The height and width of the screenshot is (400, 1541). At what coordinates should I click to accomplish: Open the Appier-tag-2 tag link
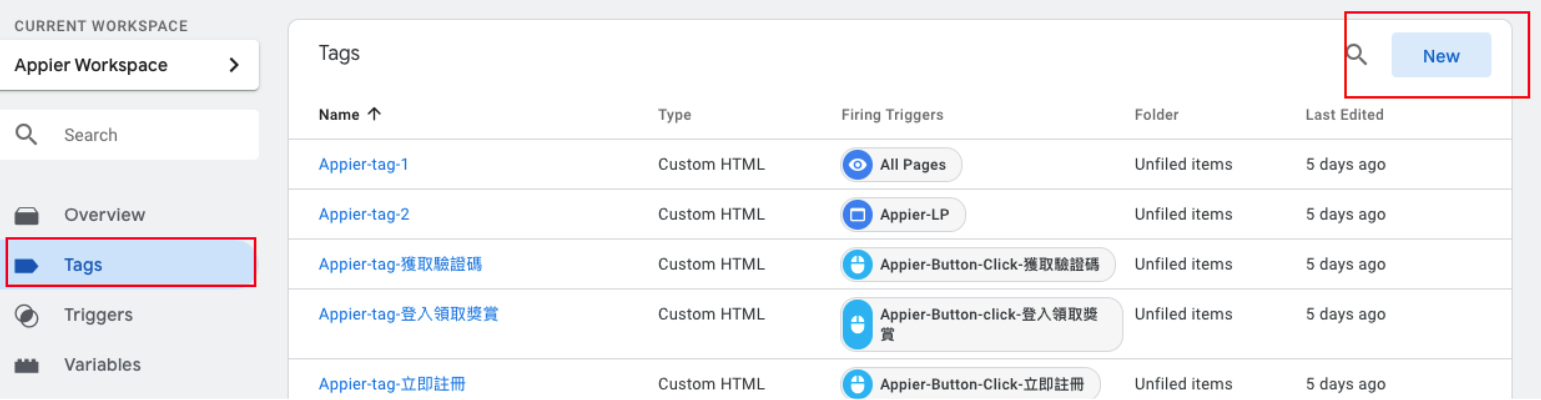coord(364,214)
